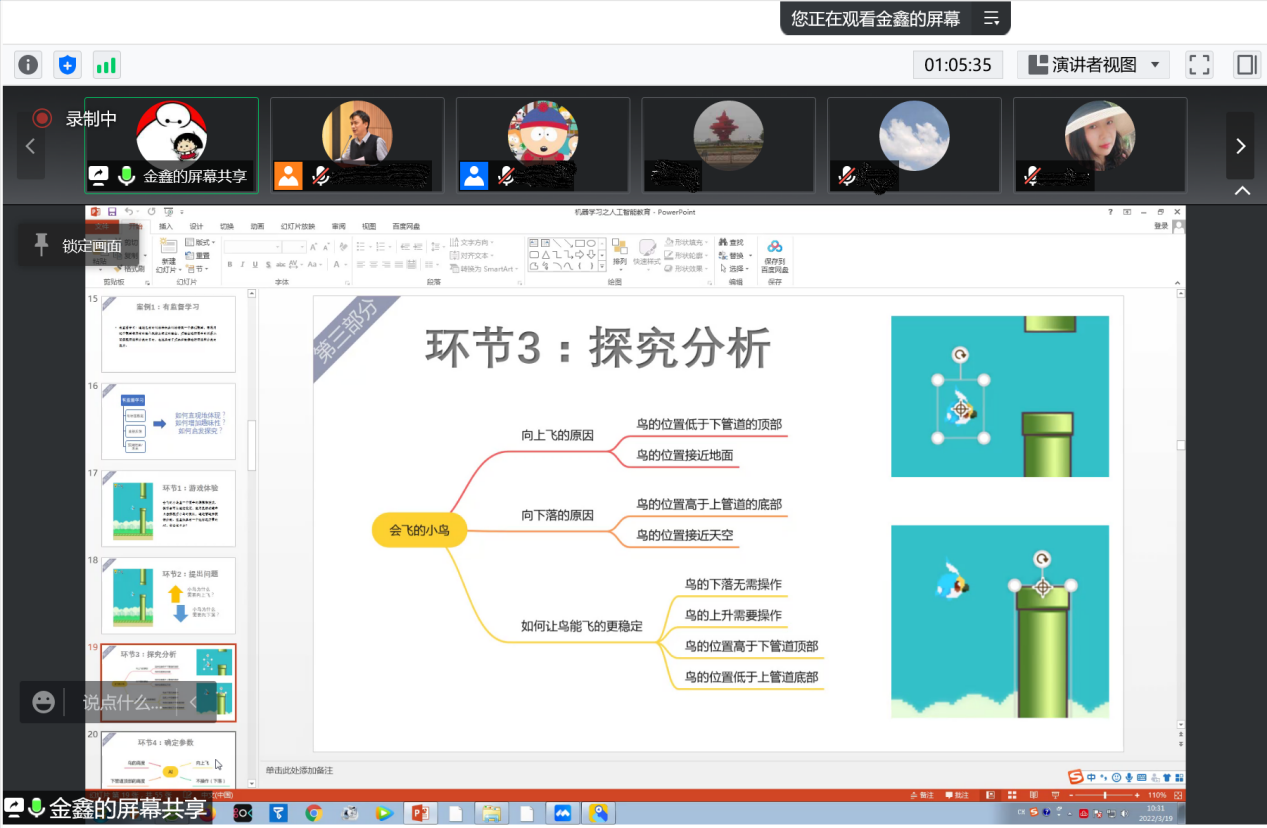This screenshot has width=1267, height=828.
Task: Open the emoji reaction picker
Action: click(x=43, y=702)
